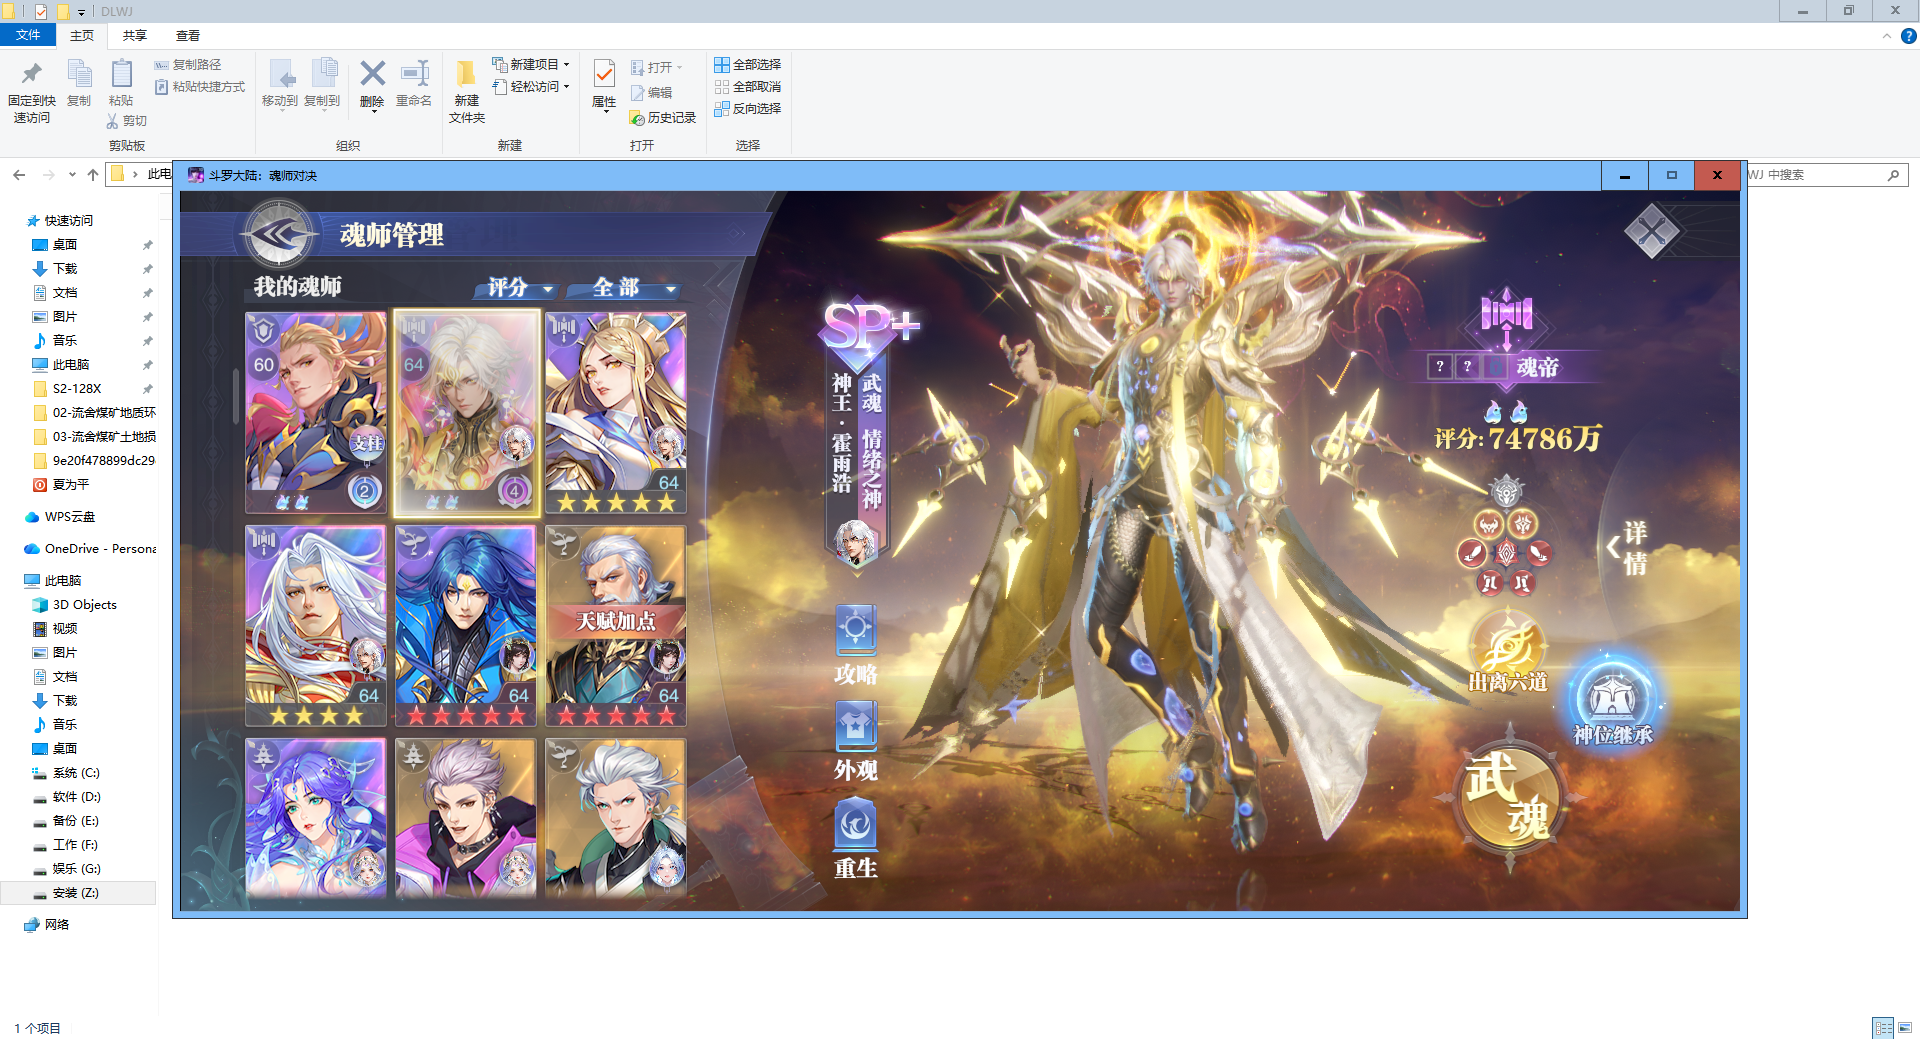Image resolution: width=1920 pixels, height=1039 pixels.
Task: Open the 全部 filter dropdown
Action: [x=625, y=288]
